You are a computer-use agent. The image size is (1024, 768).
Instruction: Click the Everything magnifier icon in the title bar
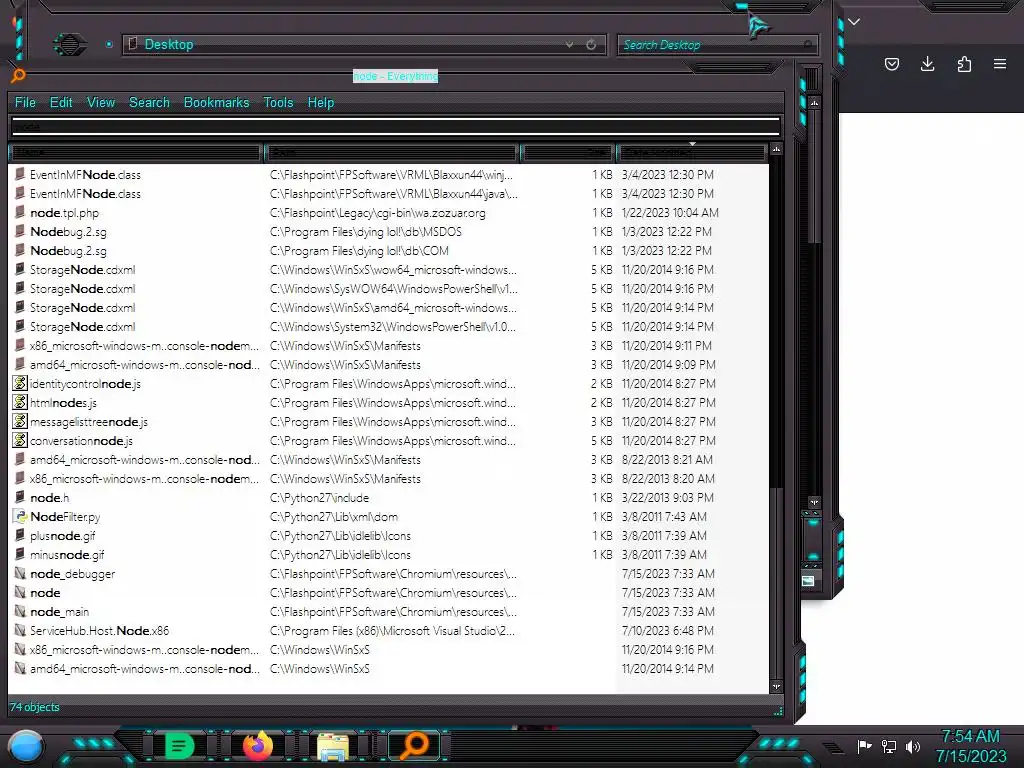[18, 75]
